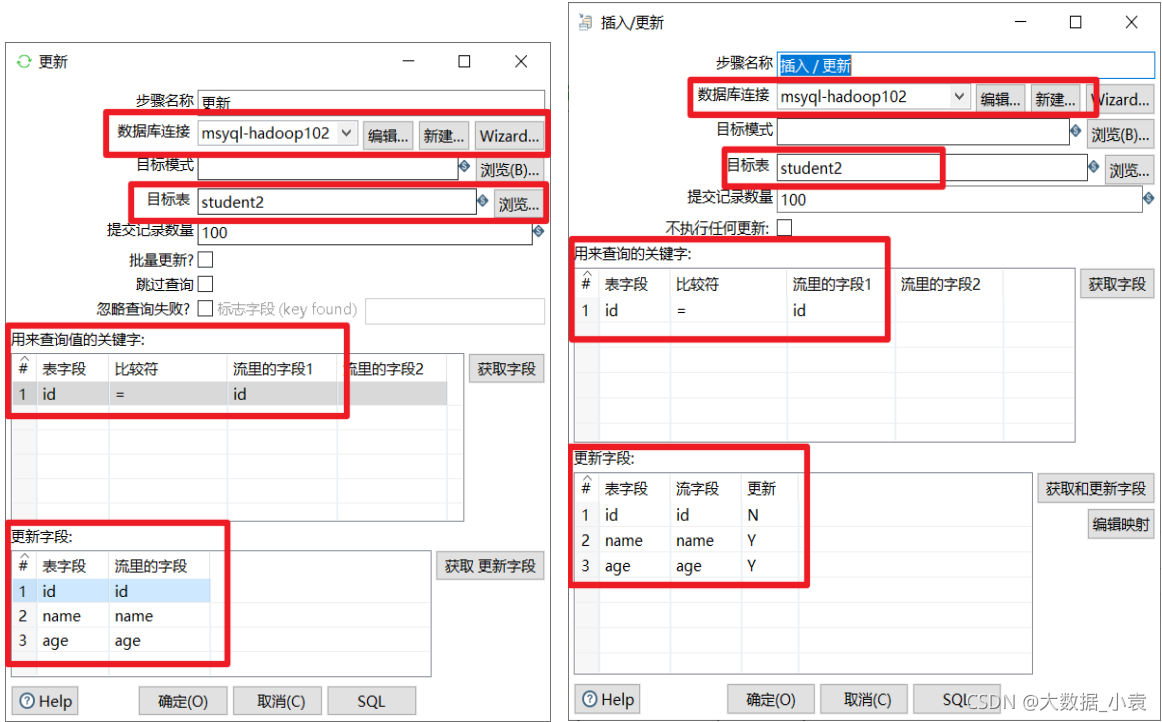Confirm with 确定(O) in 插入/更新 window
1162x722 pixels.
[771, 699]
